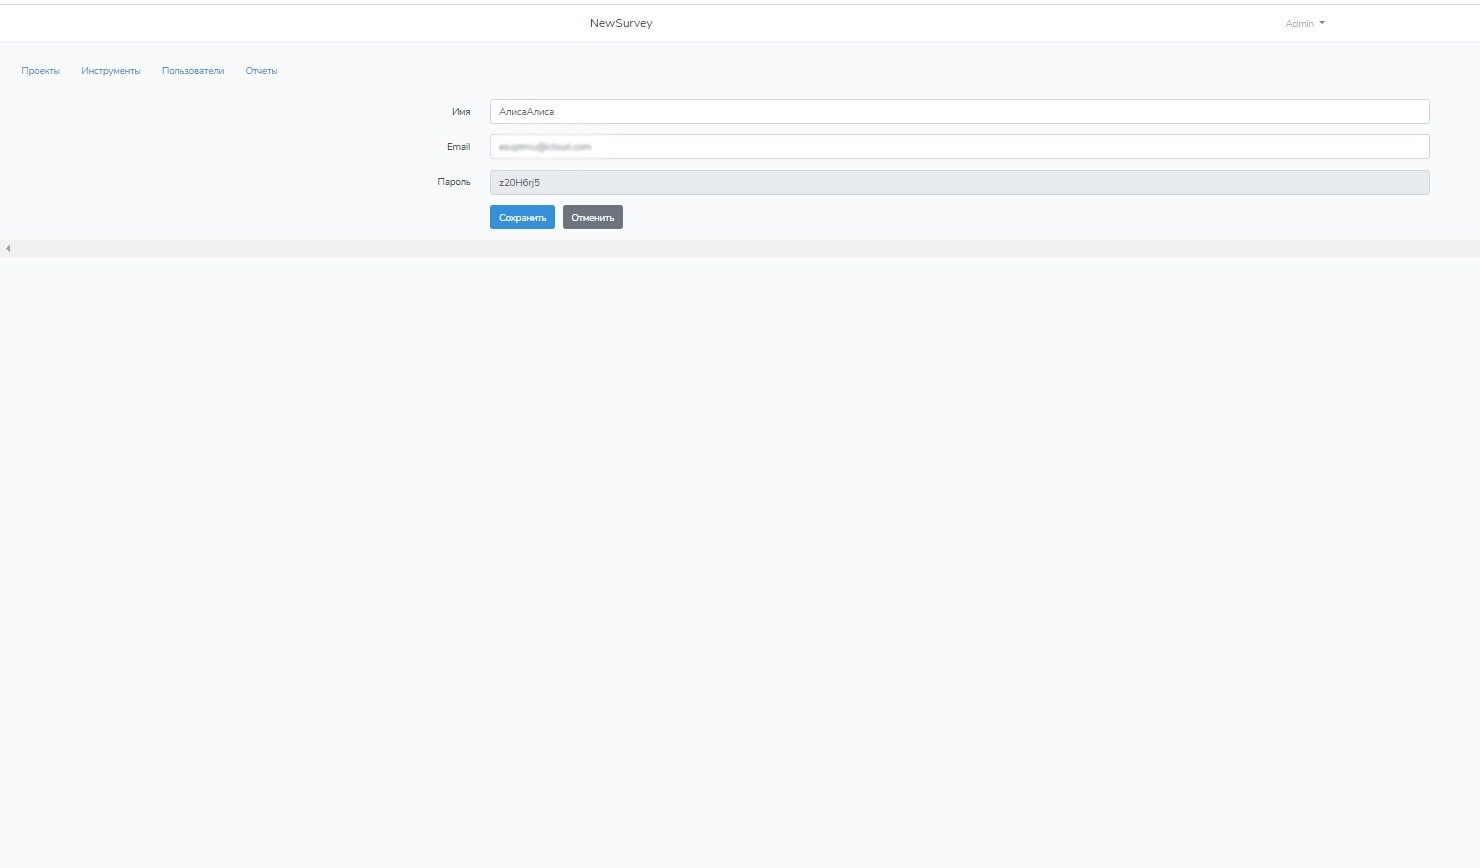1480x868 pixels.
Task: Click the greyed-out Пароль field
Action: click(x=958, y=182)
